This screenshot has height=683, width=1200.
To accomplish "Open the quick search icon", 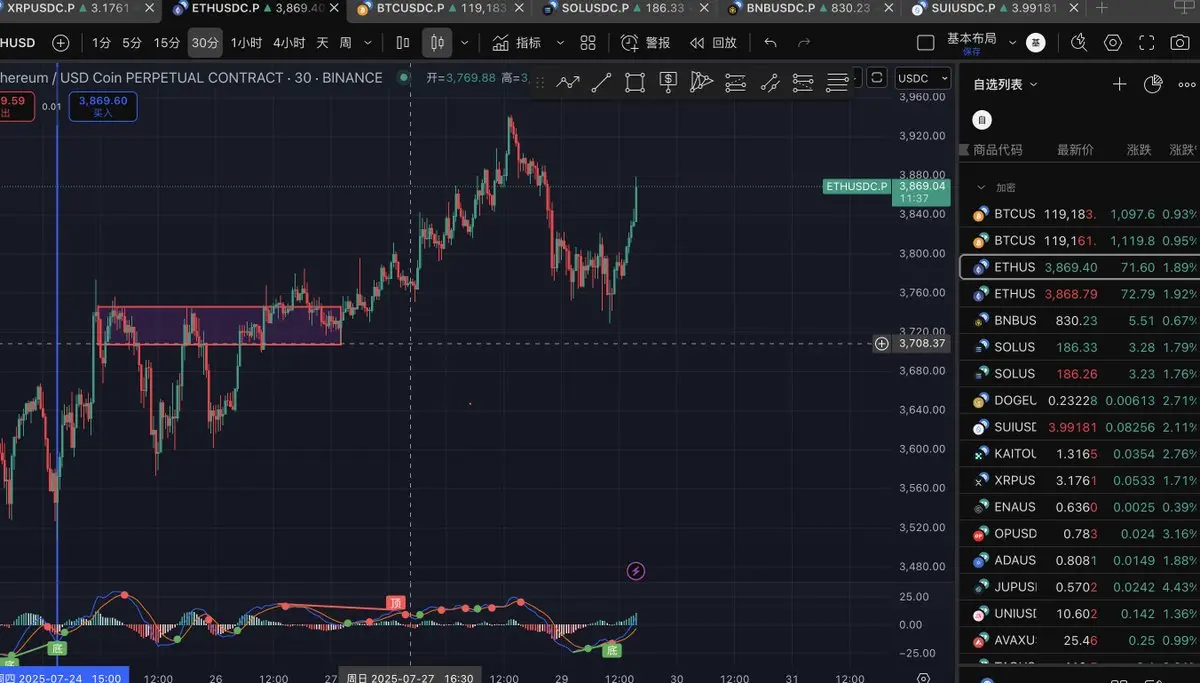I will [x=1079, y=43].
